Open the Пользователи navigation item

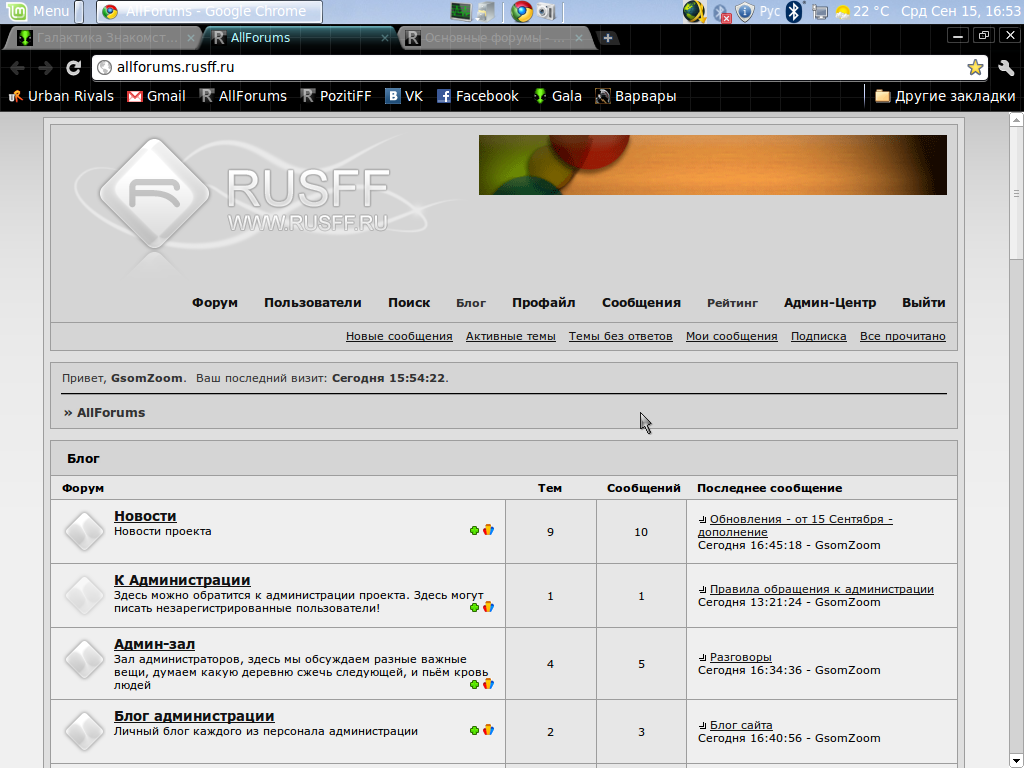click(313, 303)
